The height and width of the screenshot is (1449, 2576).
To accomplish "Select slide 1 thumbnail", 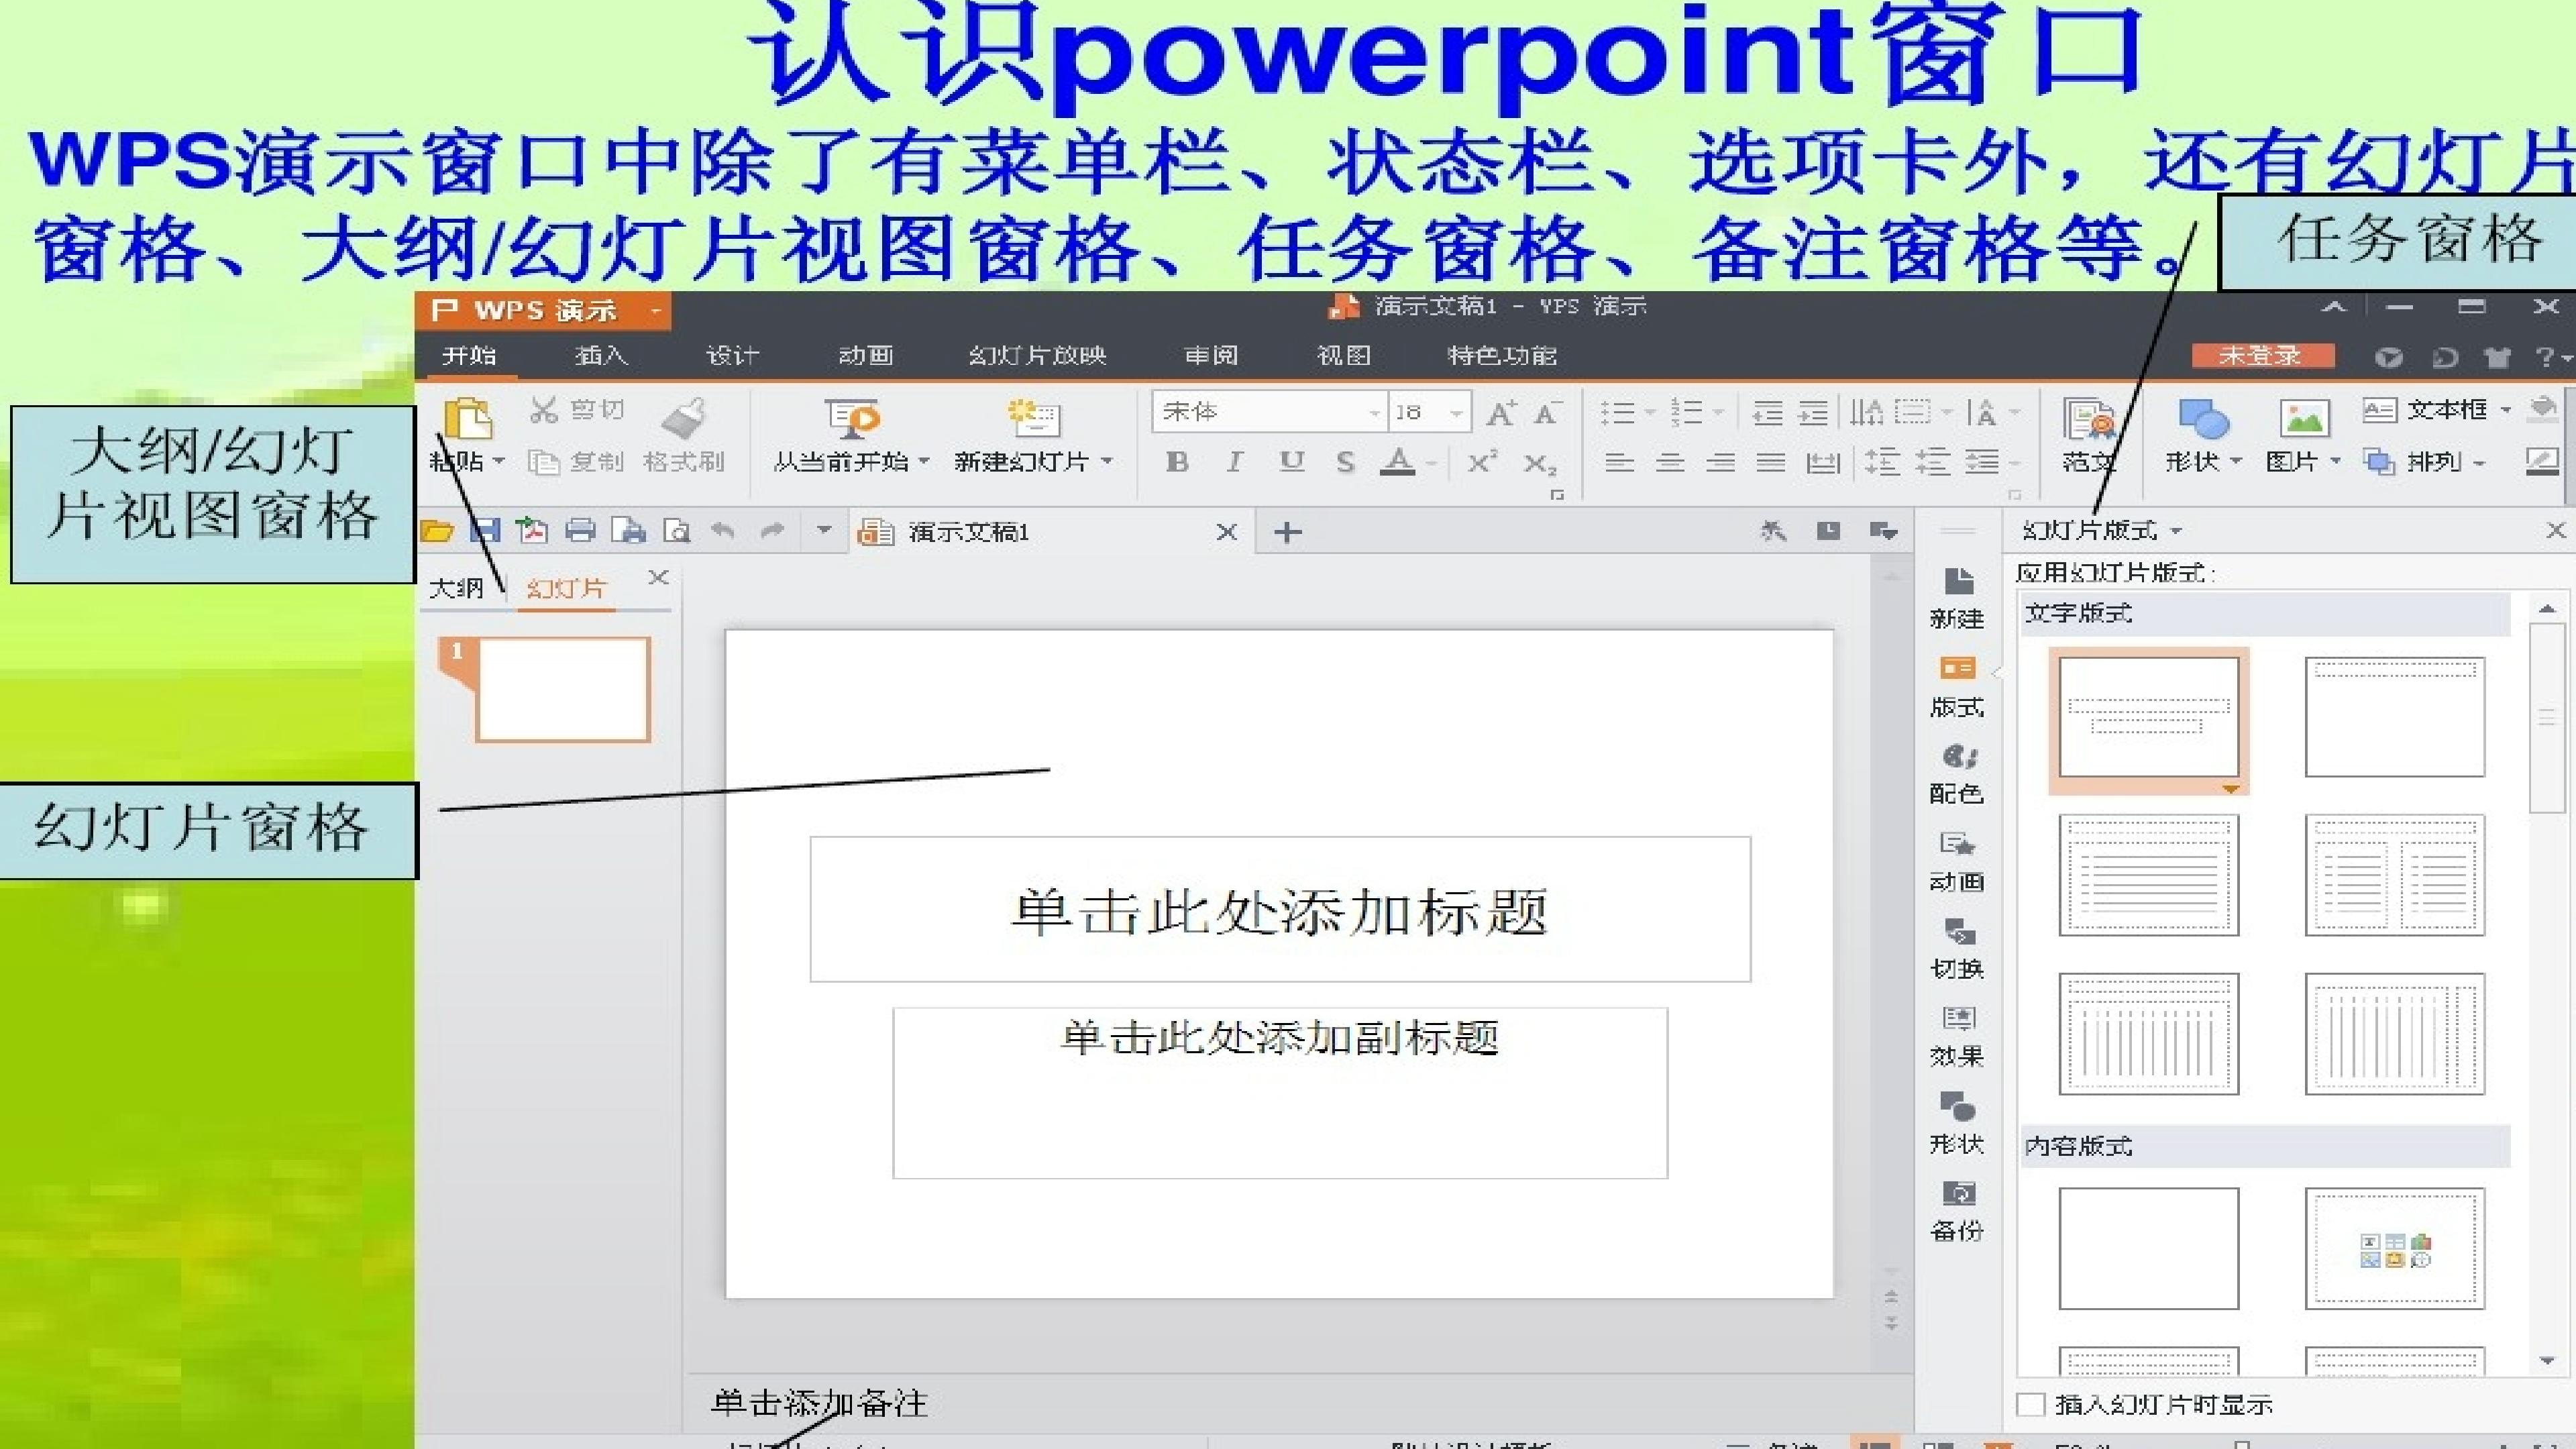I will click(x=562, y=690).
